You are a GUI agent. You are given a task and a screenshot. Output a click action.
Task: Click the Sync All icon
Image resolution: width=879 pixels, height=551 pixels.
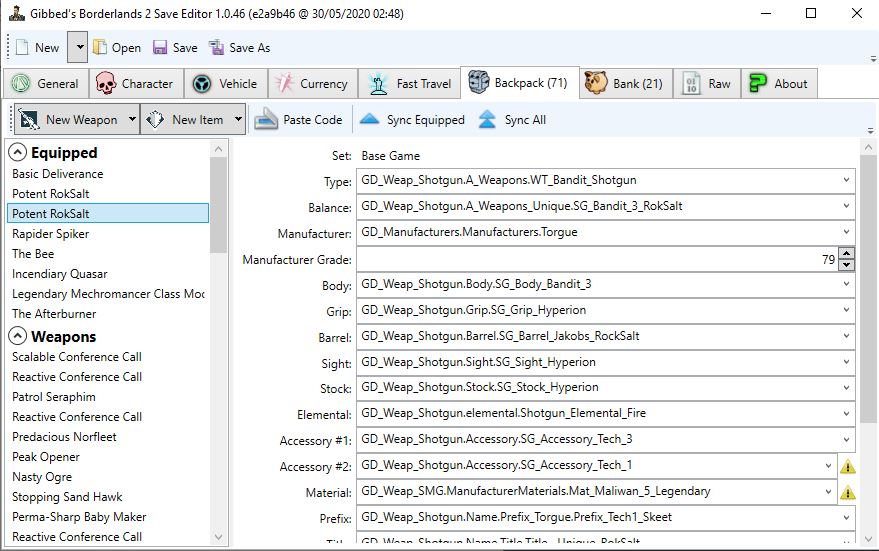pyautogui.click(x=487, y=119)
